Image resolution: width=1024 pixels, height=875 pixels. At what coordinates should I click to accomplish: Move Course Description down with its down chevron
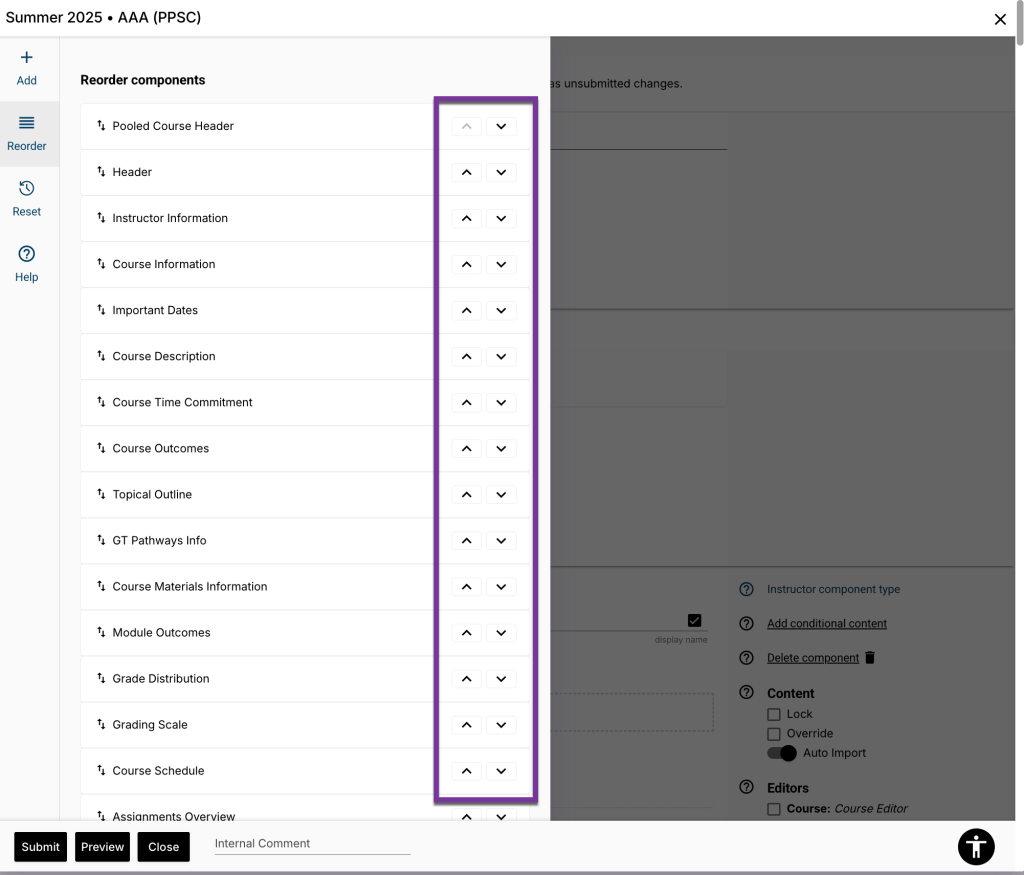click(501, 356)
